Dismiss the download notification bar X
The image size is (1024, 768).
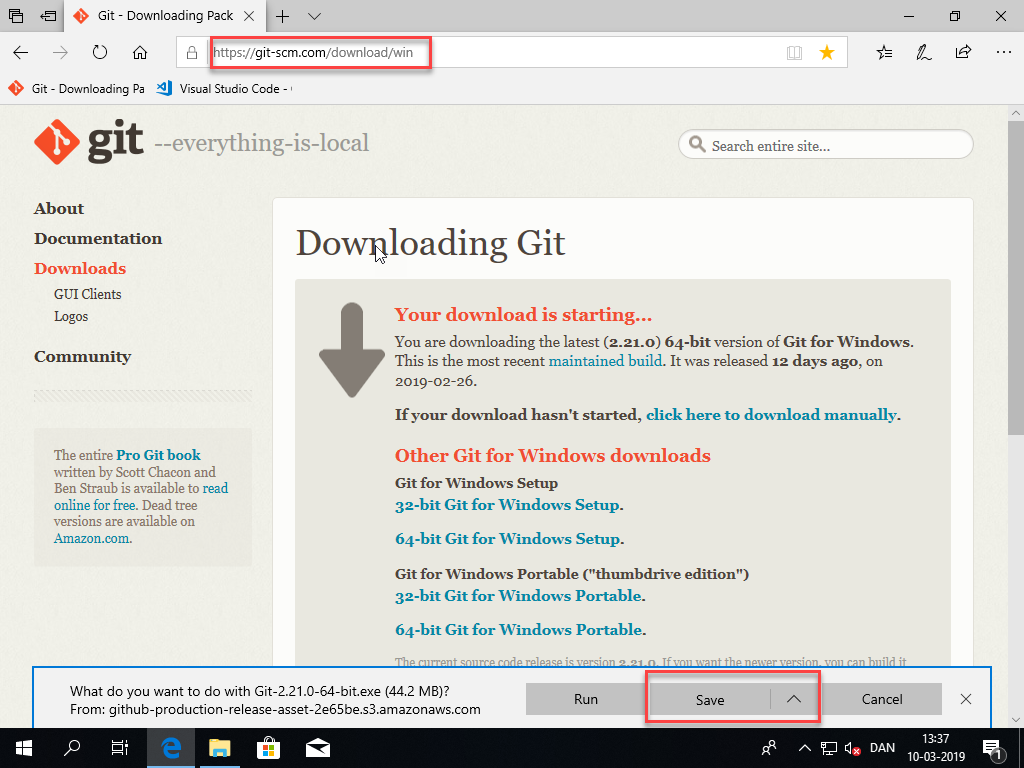(x=966, y=699)
